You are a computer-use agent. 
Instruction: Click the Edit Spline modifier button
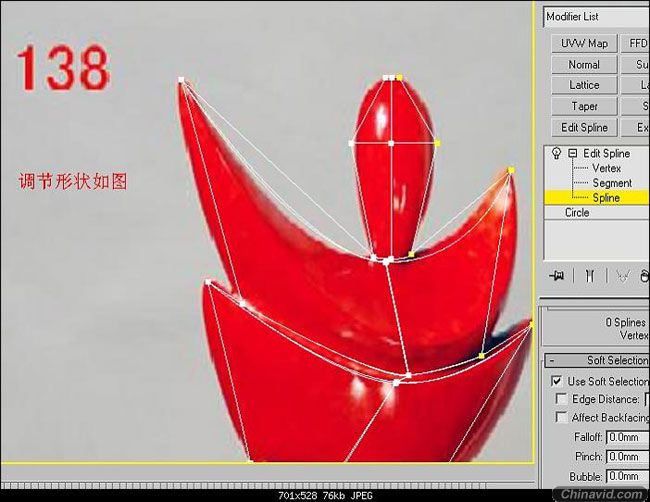click(584, 128)
